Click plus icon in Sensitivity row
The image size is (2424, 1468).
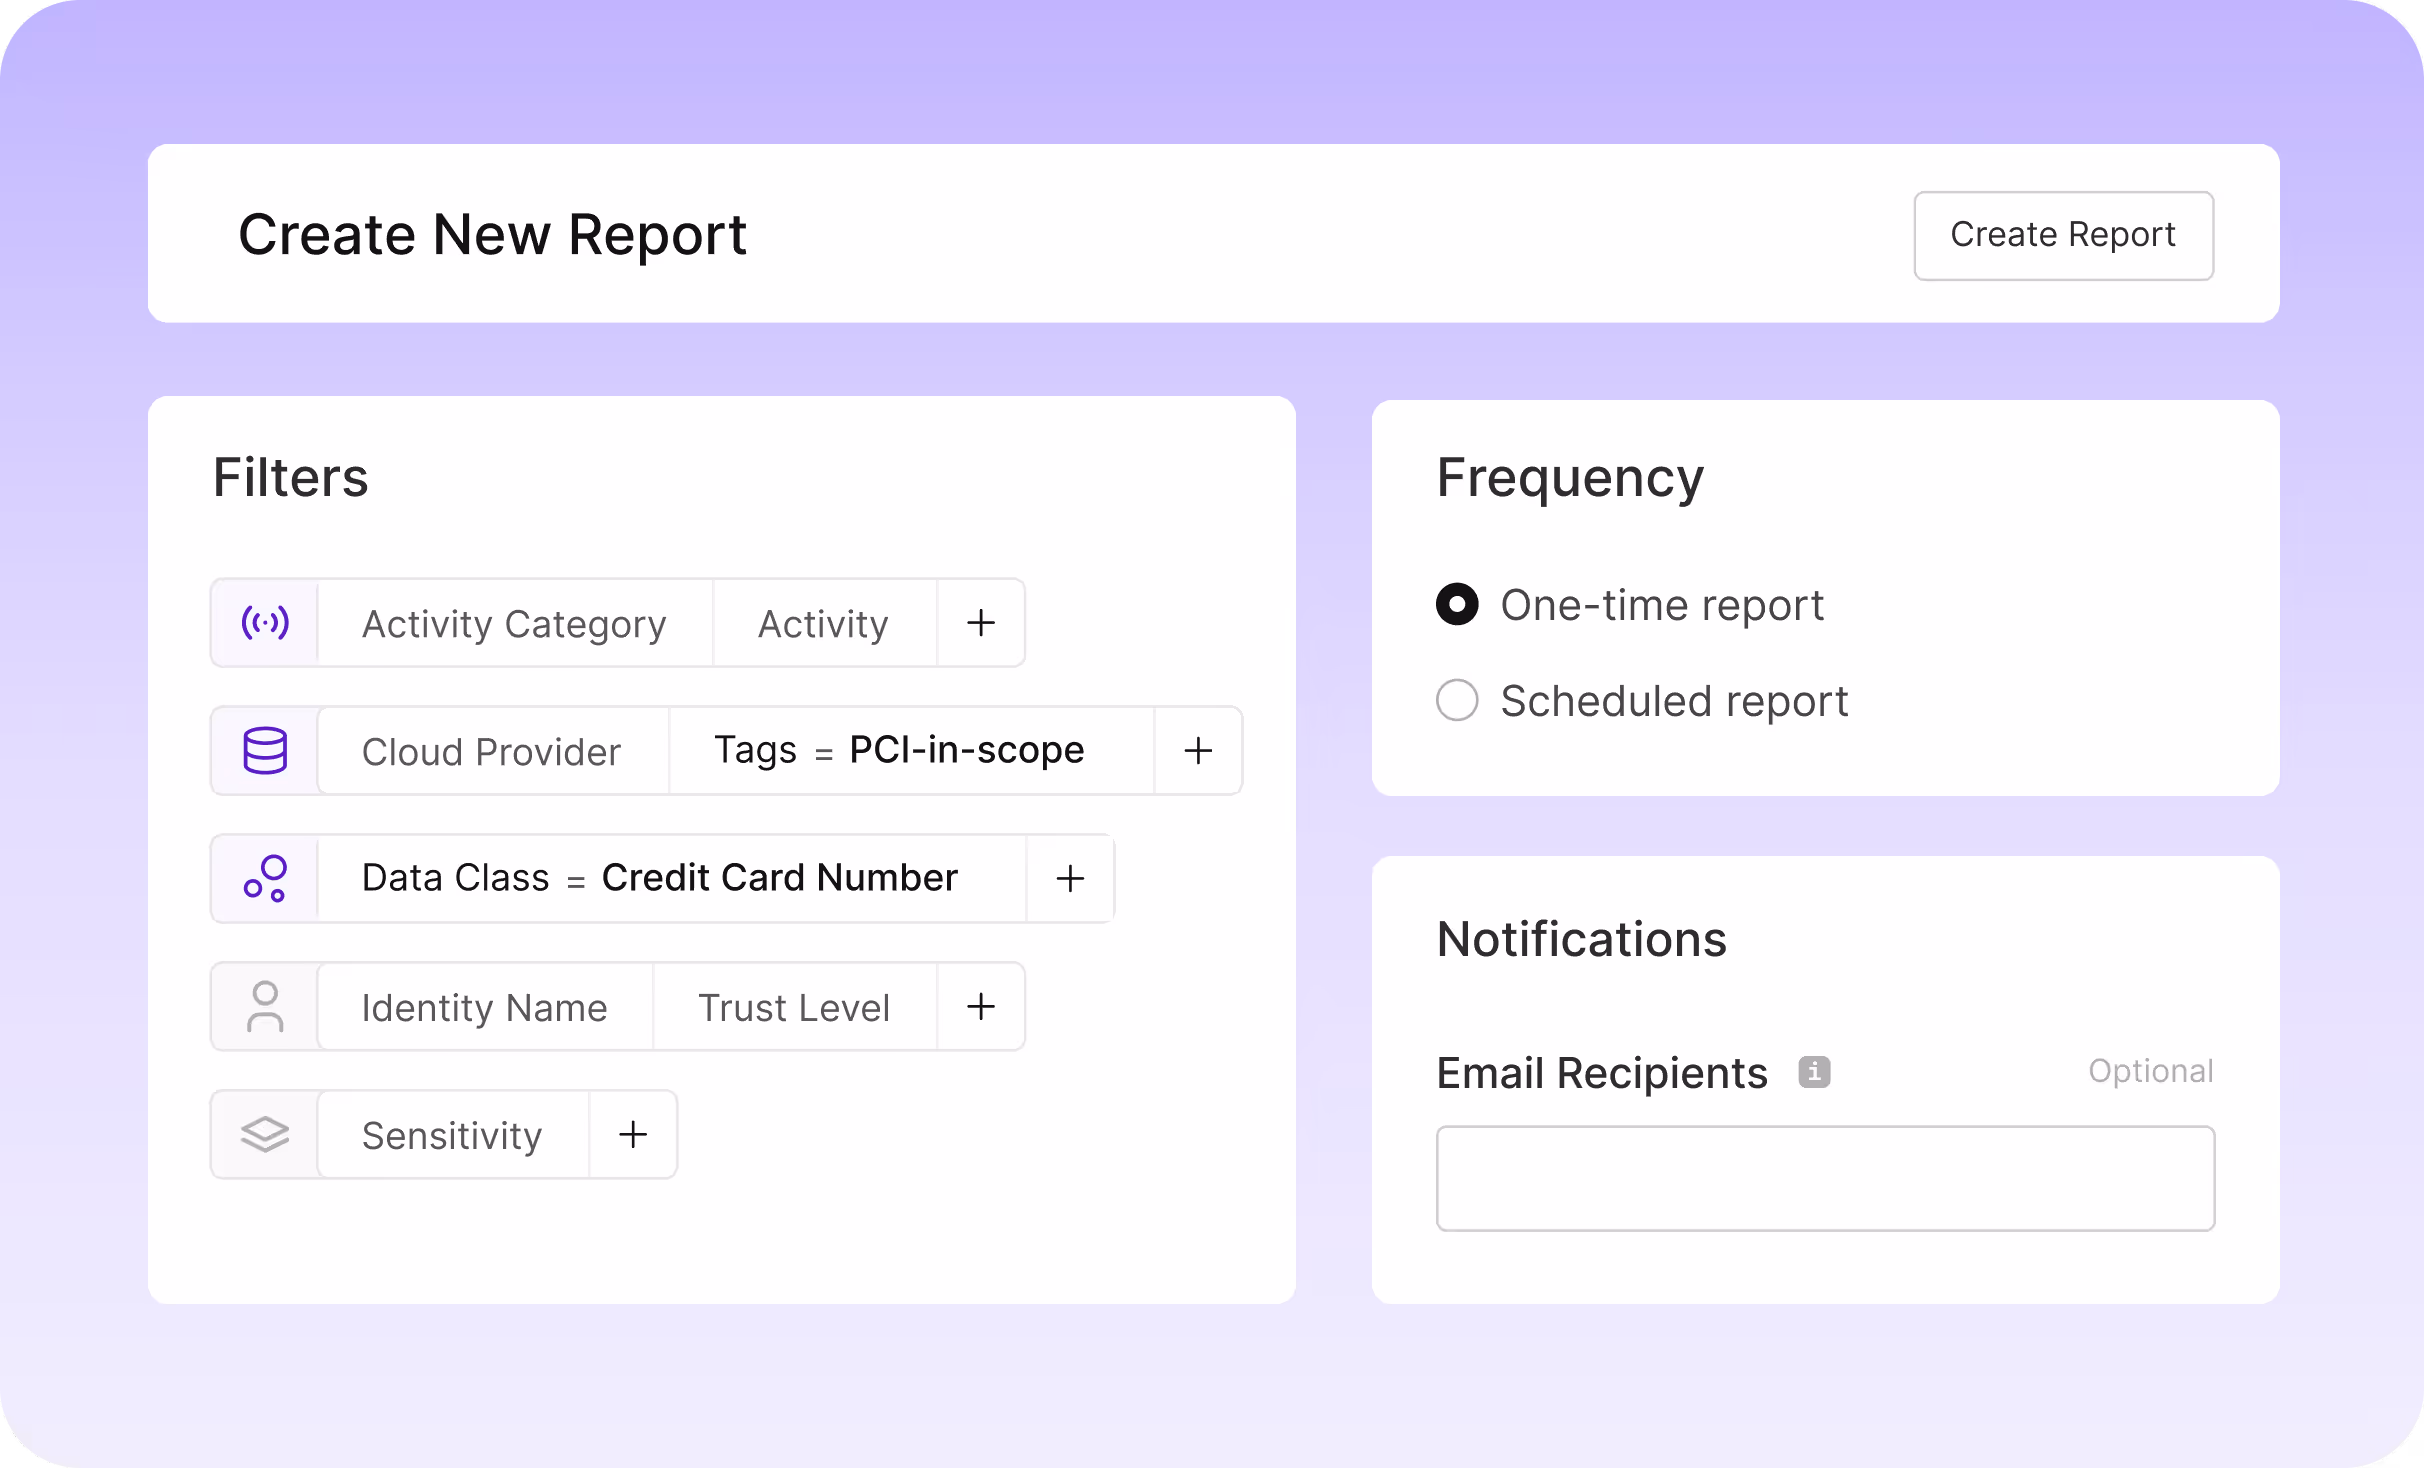pyautogui.click(x=633, y=1134)
